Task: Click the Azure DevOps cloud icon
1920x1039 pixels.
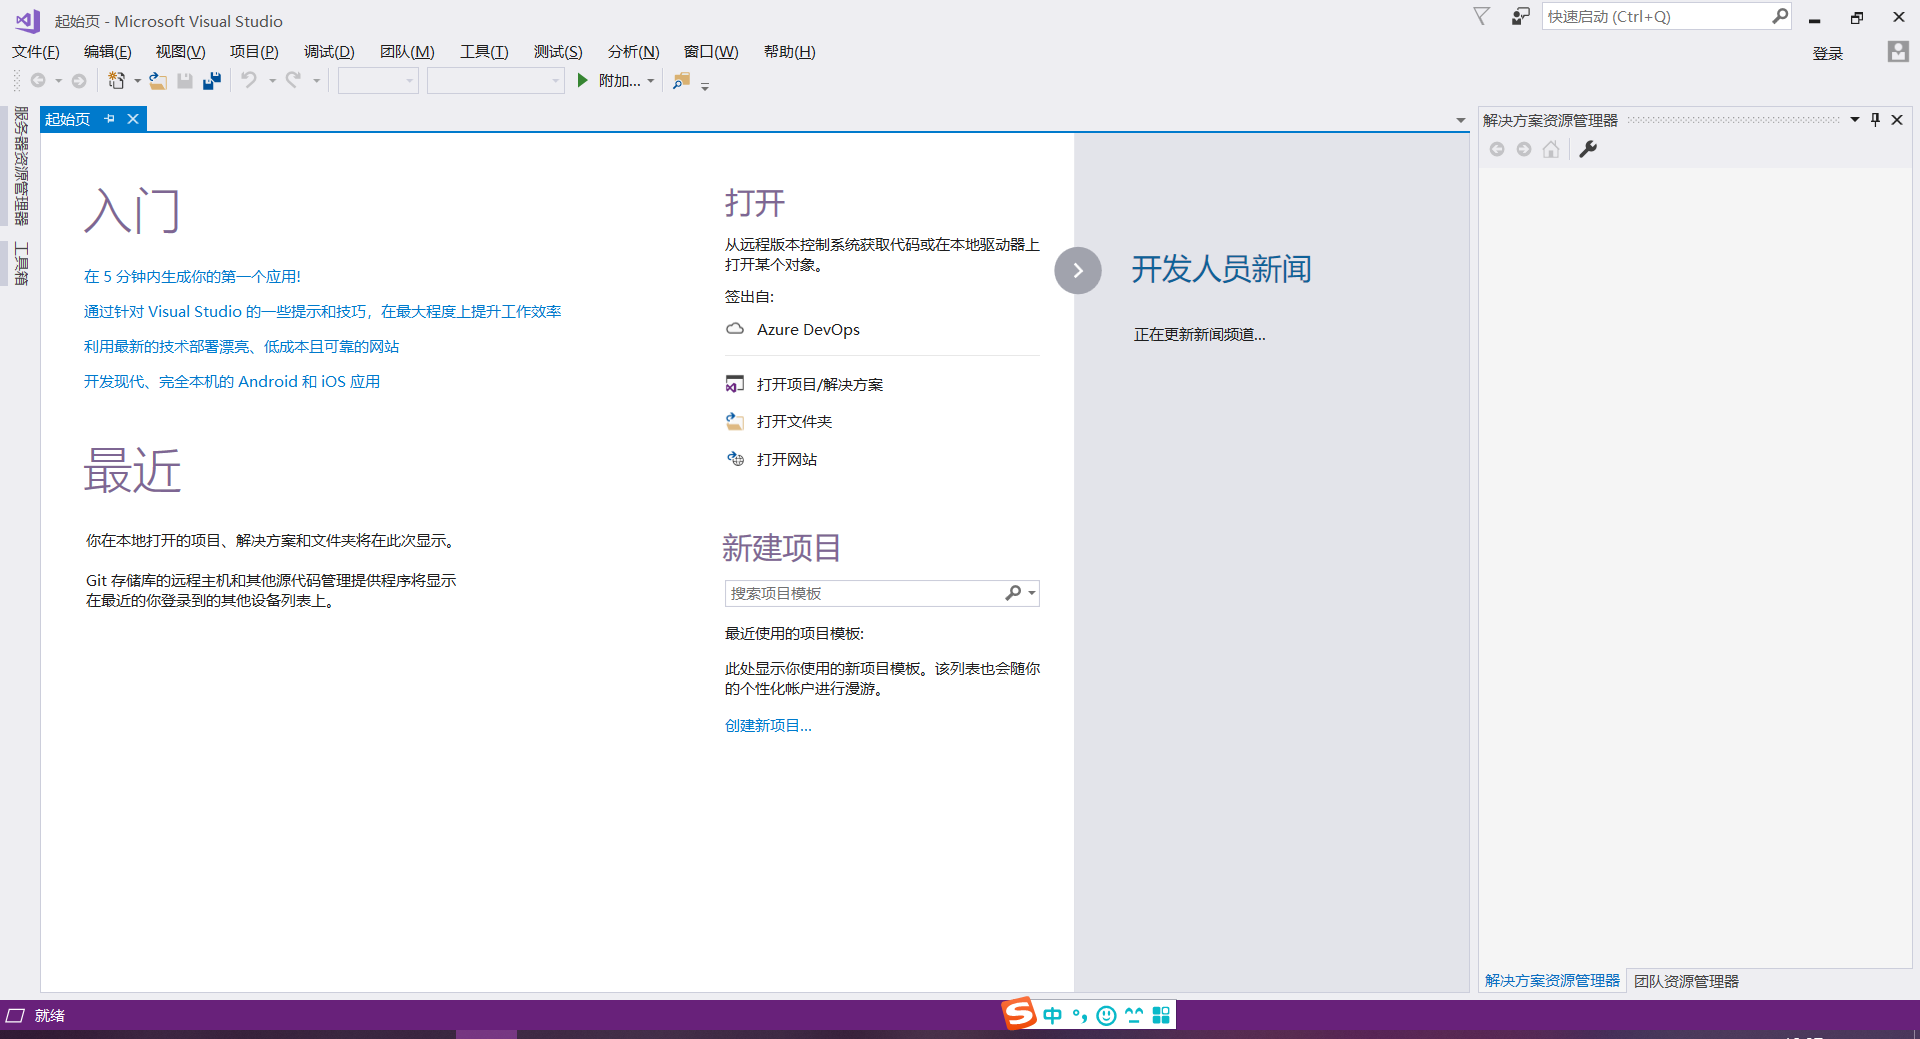Action: point(735,329)
